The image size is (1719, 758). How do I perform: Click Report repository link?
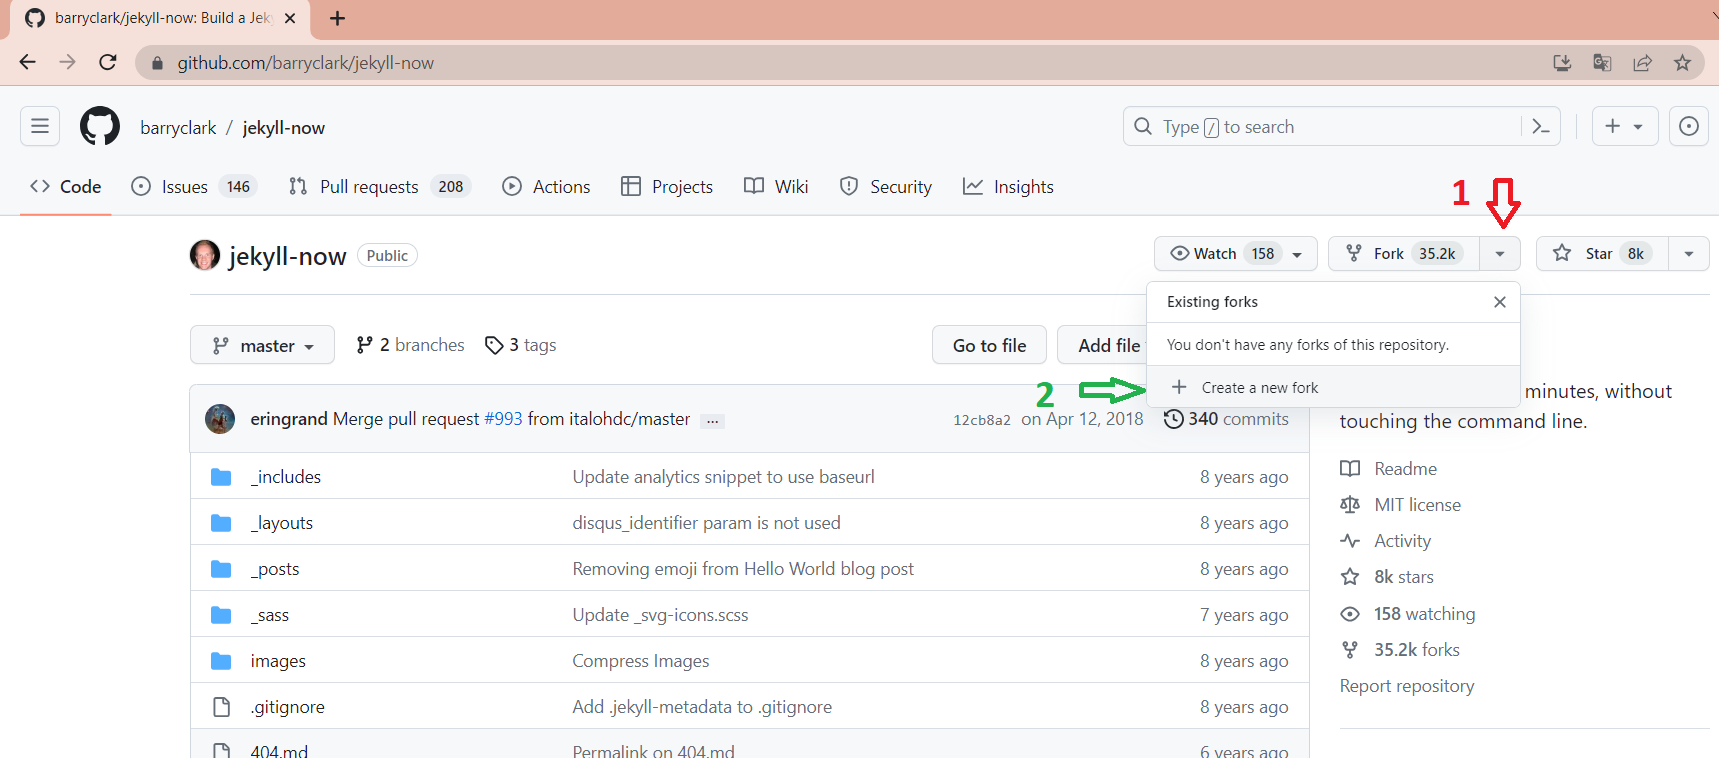(1407, 686)
